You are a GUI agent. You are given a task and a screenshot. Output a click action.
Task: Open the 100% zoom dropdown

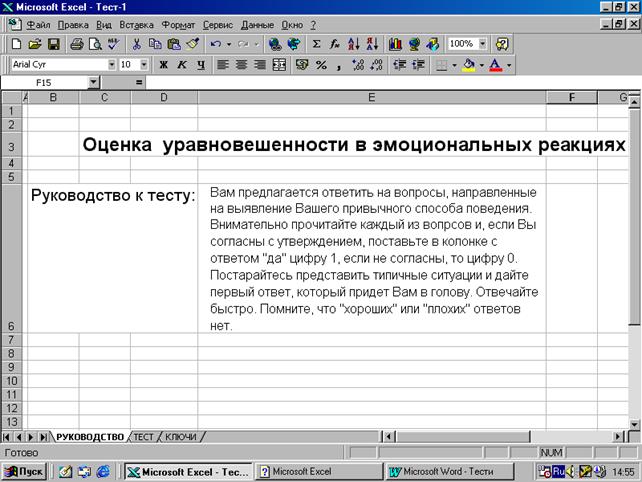click(x=483, y=44)
